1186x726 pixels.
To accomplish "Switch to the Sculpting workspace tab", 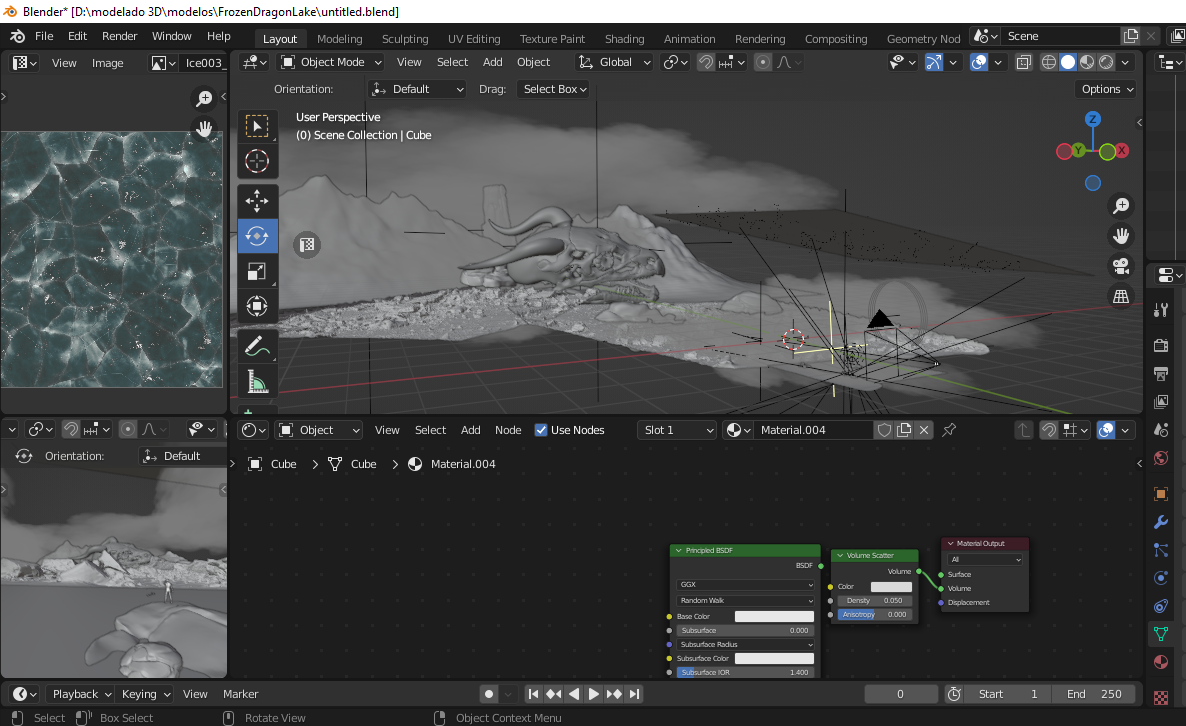I will (405, 39).
